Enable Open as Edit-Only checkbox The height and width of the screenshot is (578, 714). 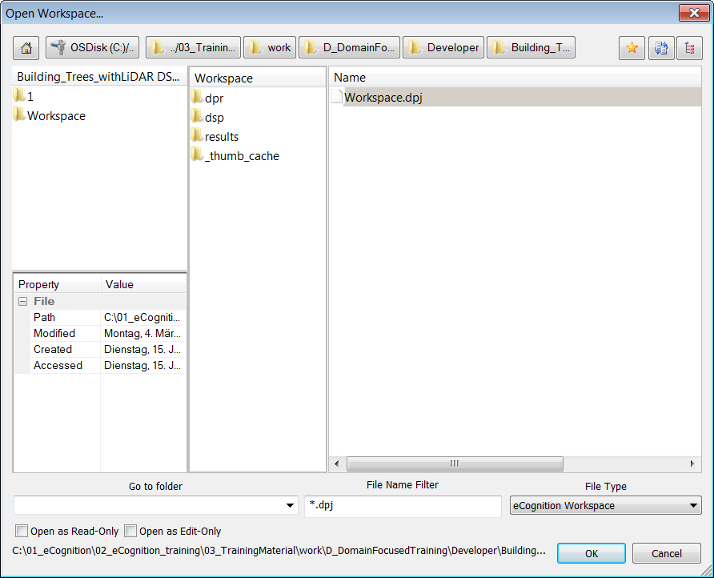(x=130, y=531)
